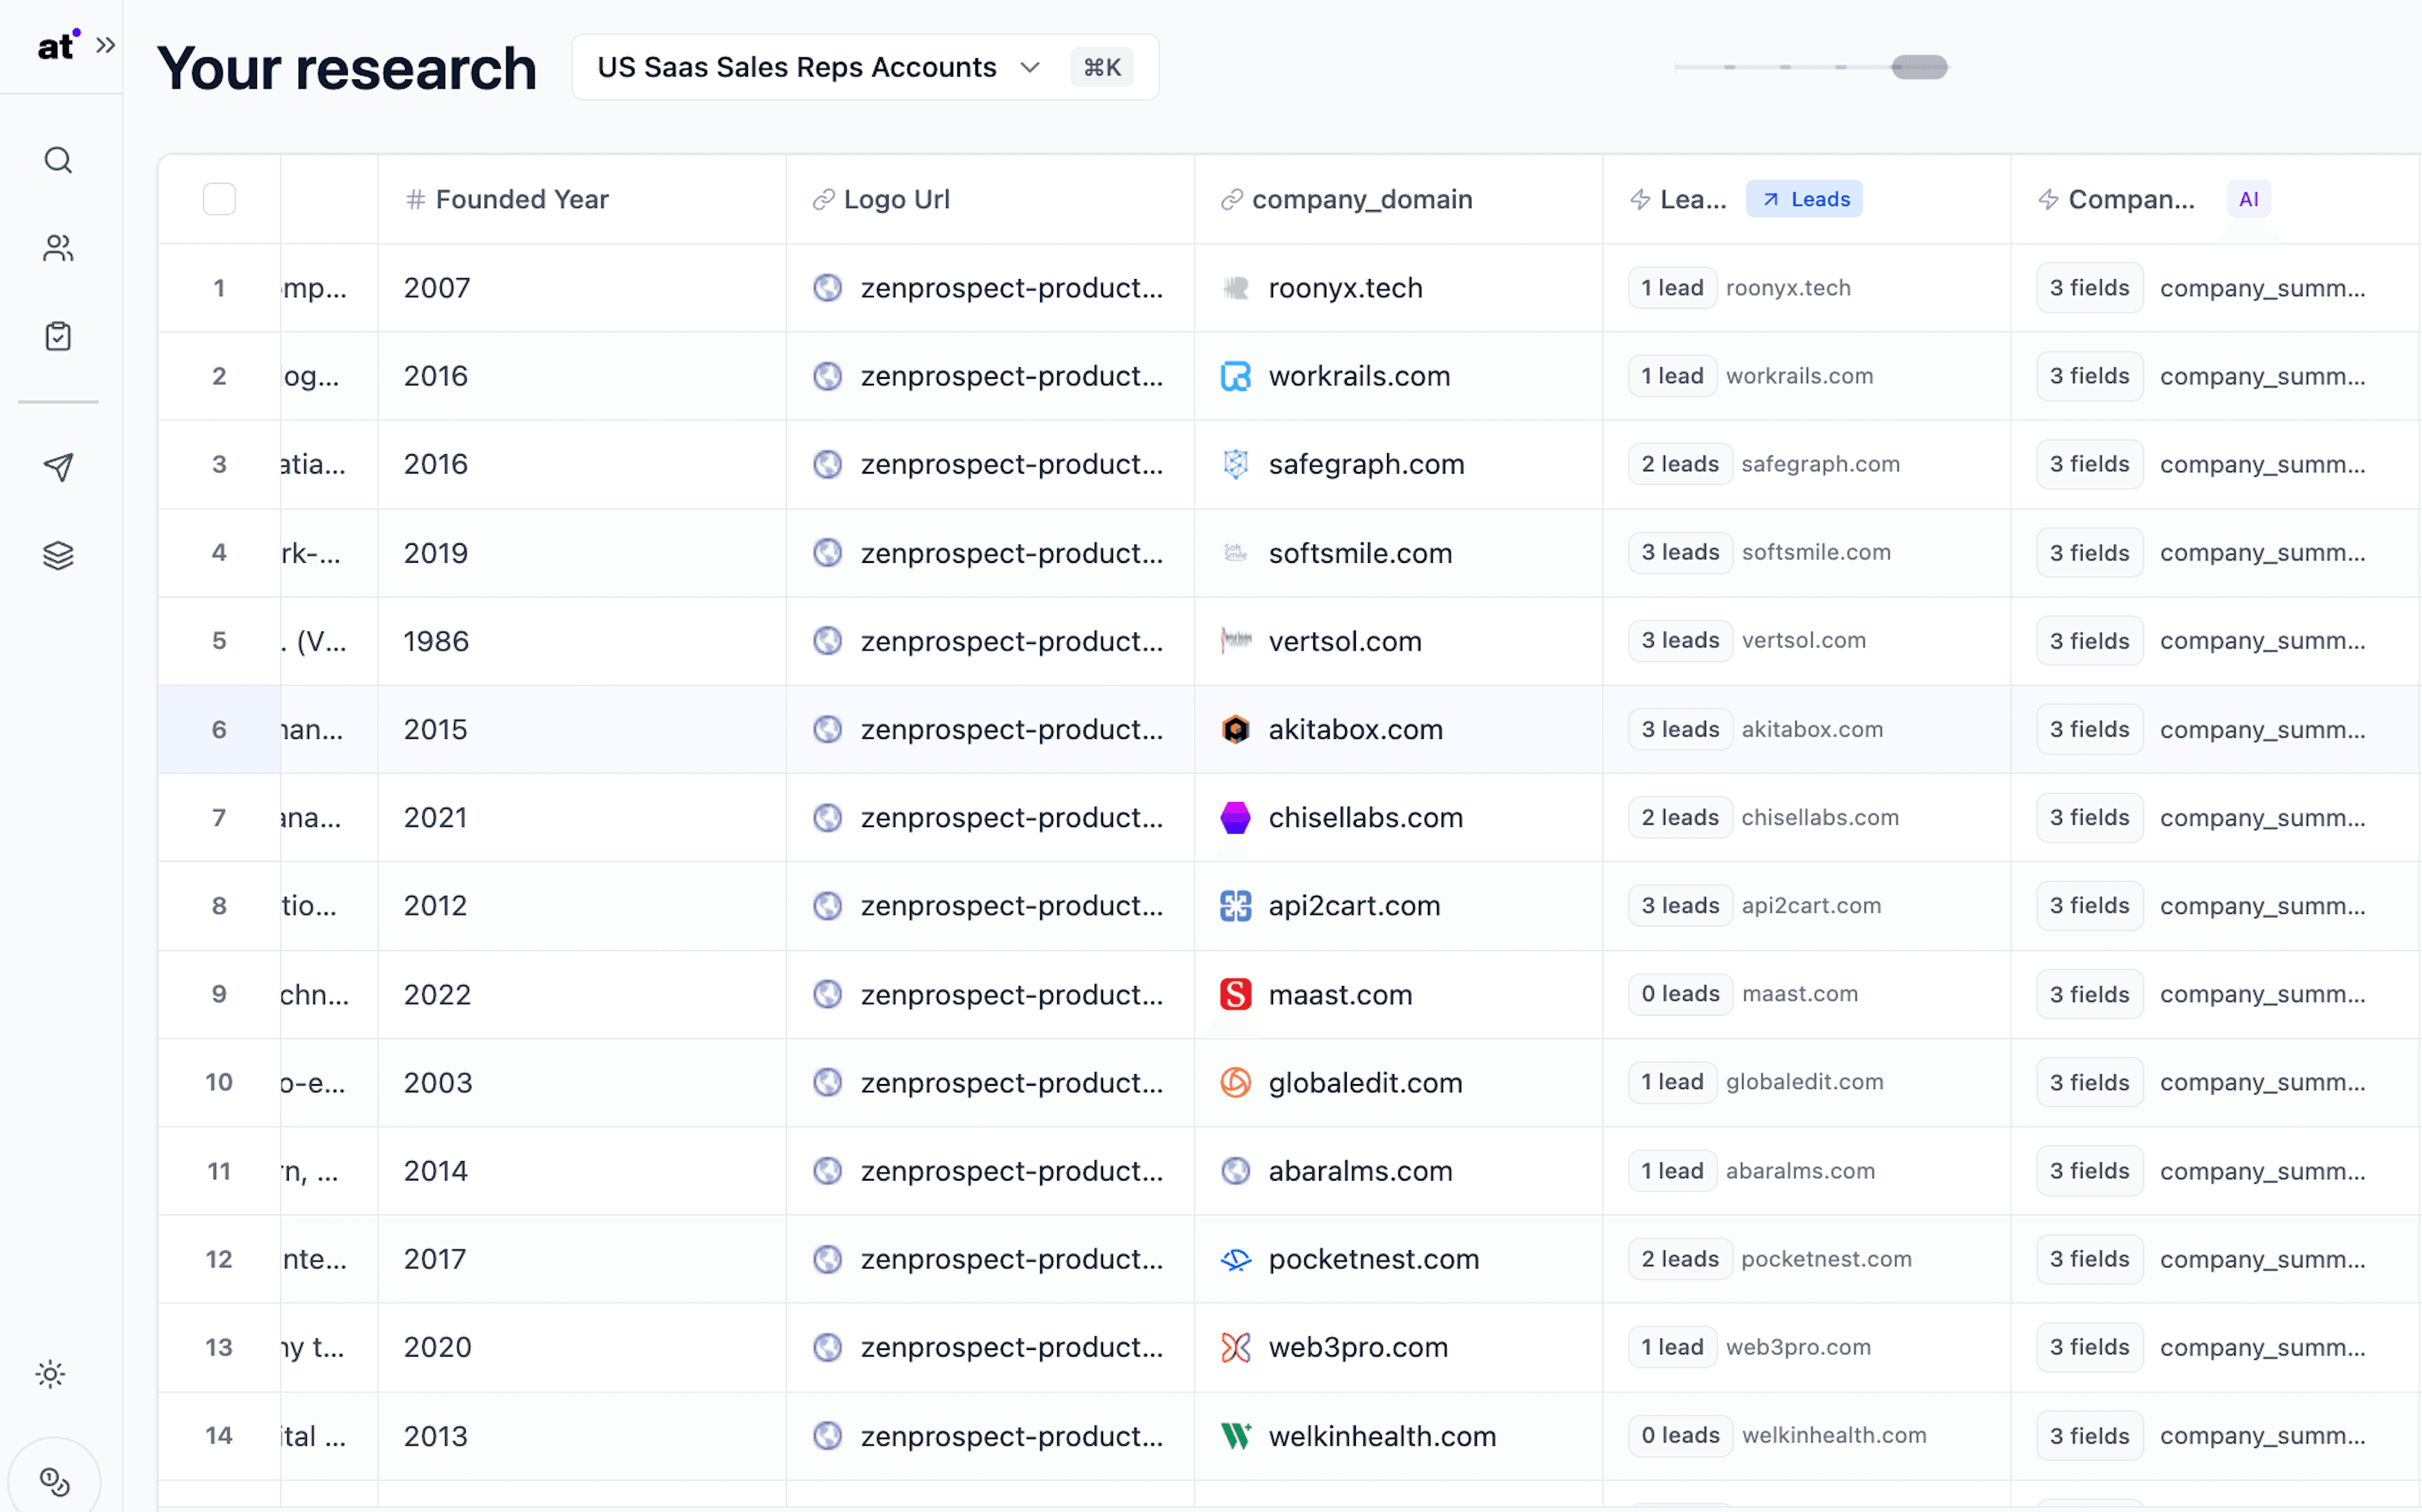Viewport: 2422px width, 1512px height.
Task: Click the credits coins icon in the bottom-left corner
Action: (54, 1481)
